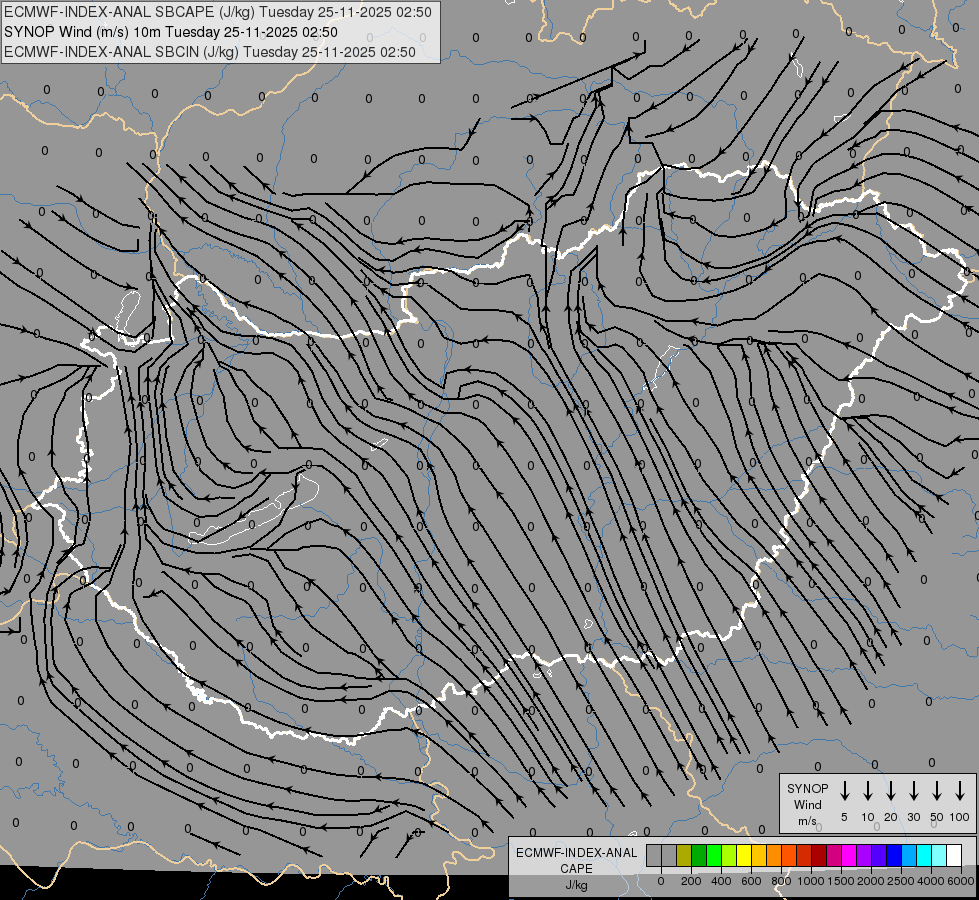Click the 800 tick label on CAPE scale

(781, 881)
